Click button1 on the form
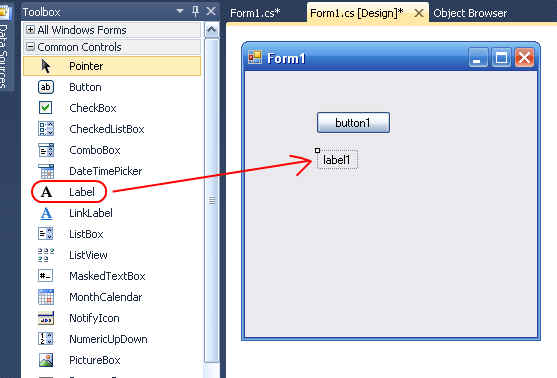Screen dimensions: 557x378 (x=353, y=123)
